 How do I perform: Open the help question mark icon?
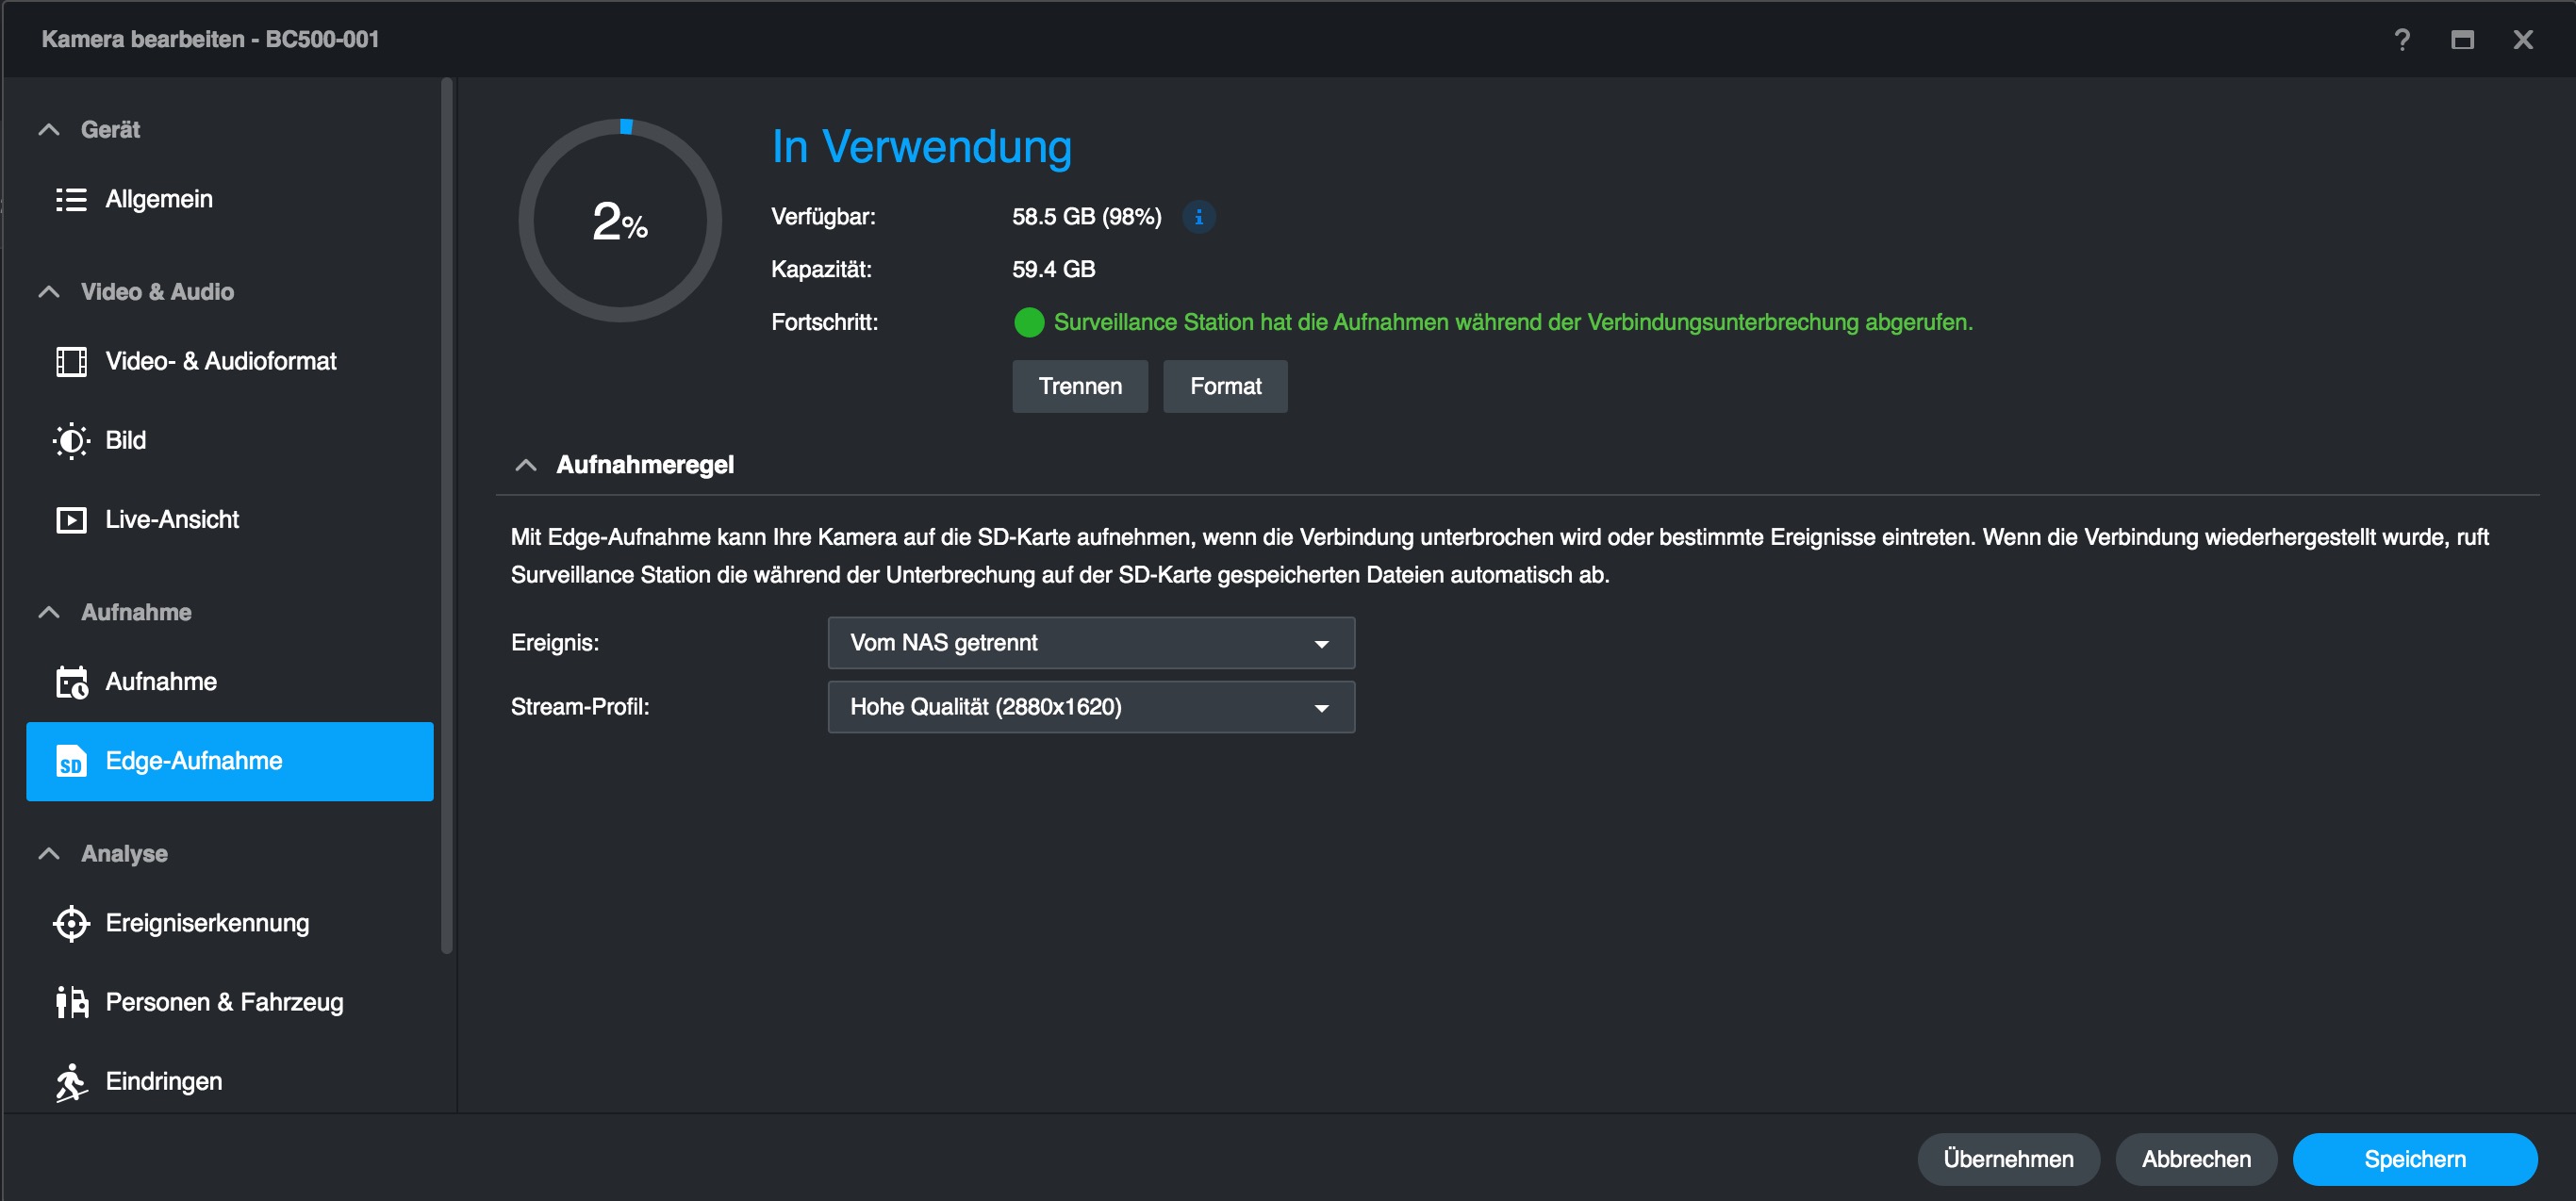tap(2401, 39)
